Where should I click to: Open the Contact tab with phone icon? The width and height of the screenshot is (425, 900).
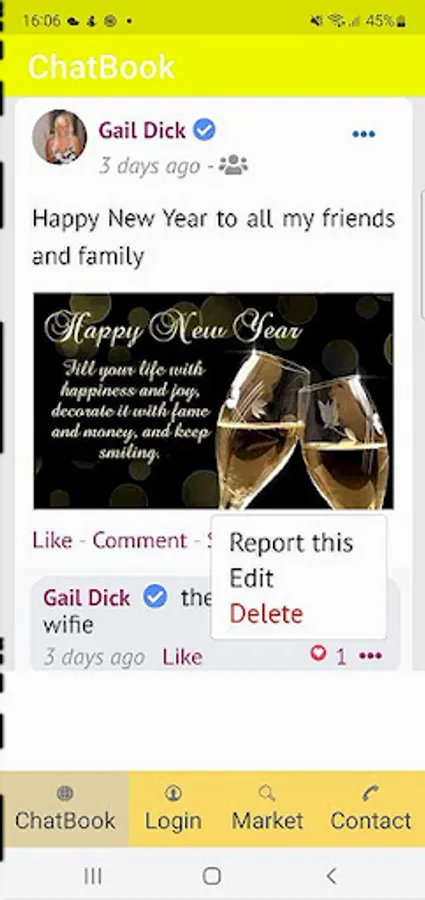[x=371, y=809]
